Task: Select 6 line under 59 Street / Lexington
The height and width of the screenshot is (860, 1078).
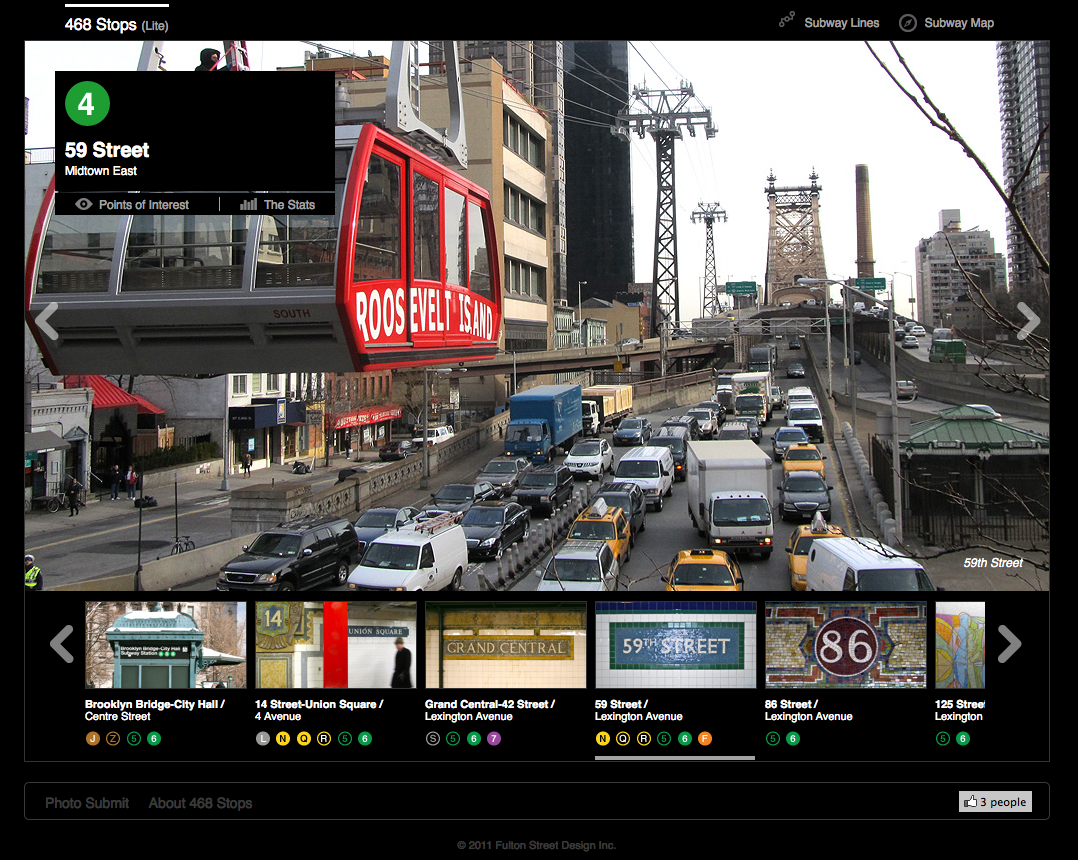Action: [x=685, y=738]
